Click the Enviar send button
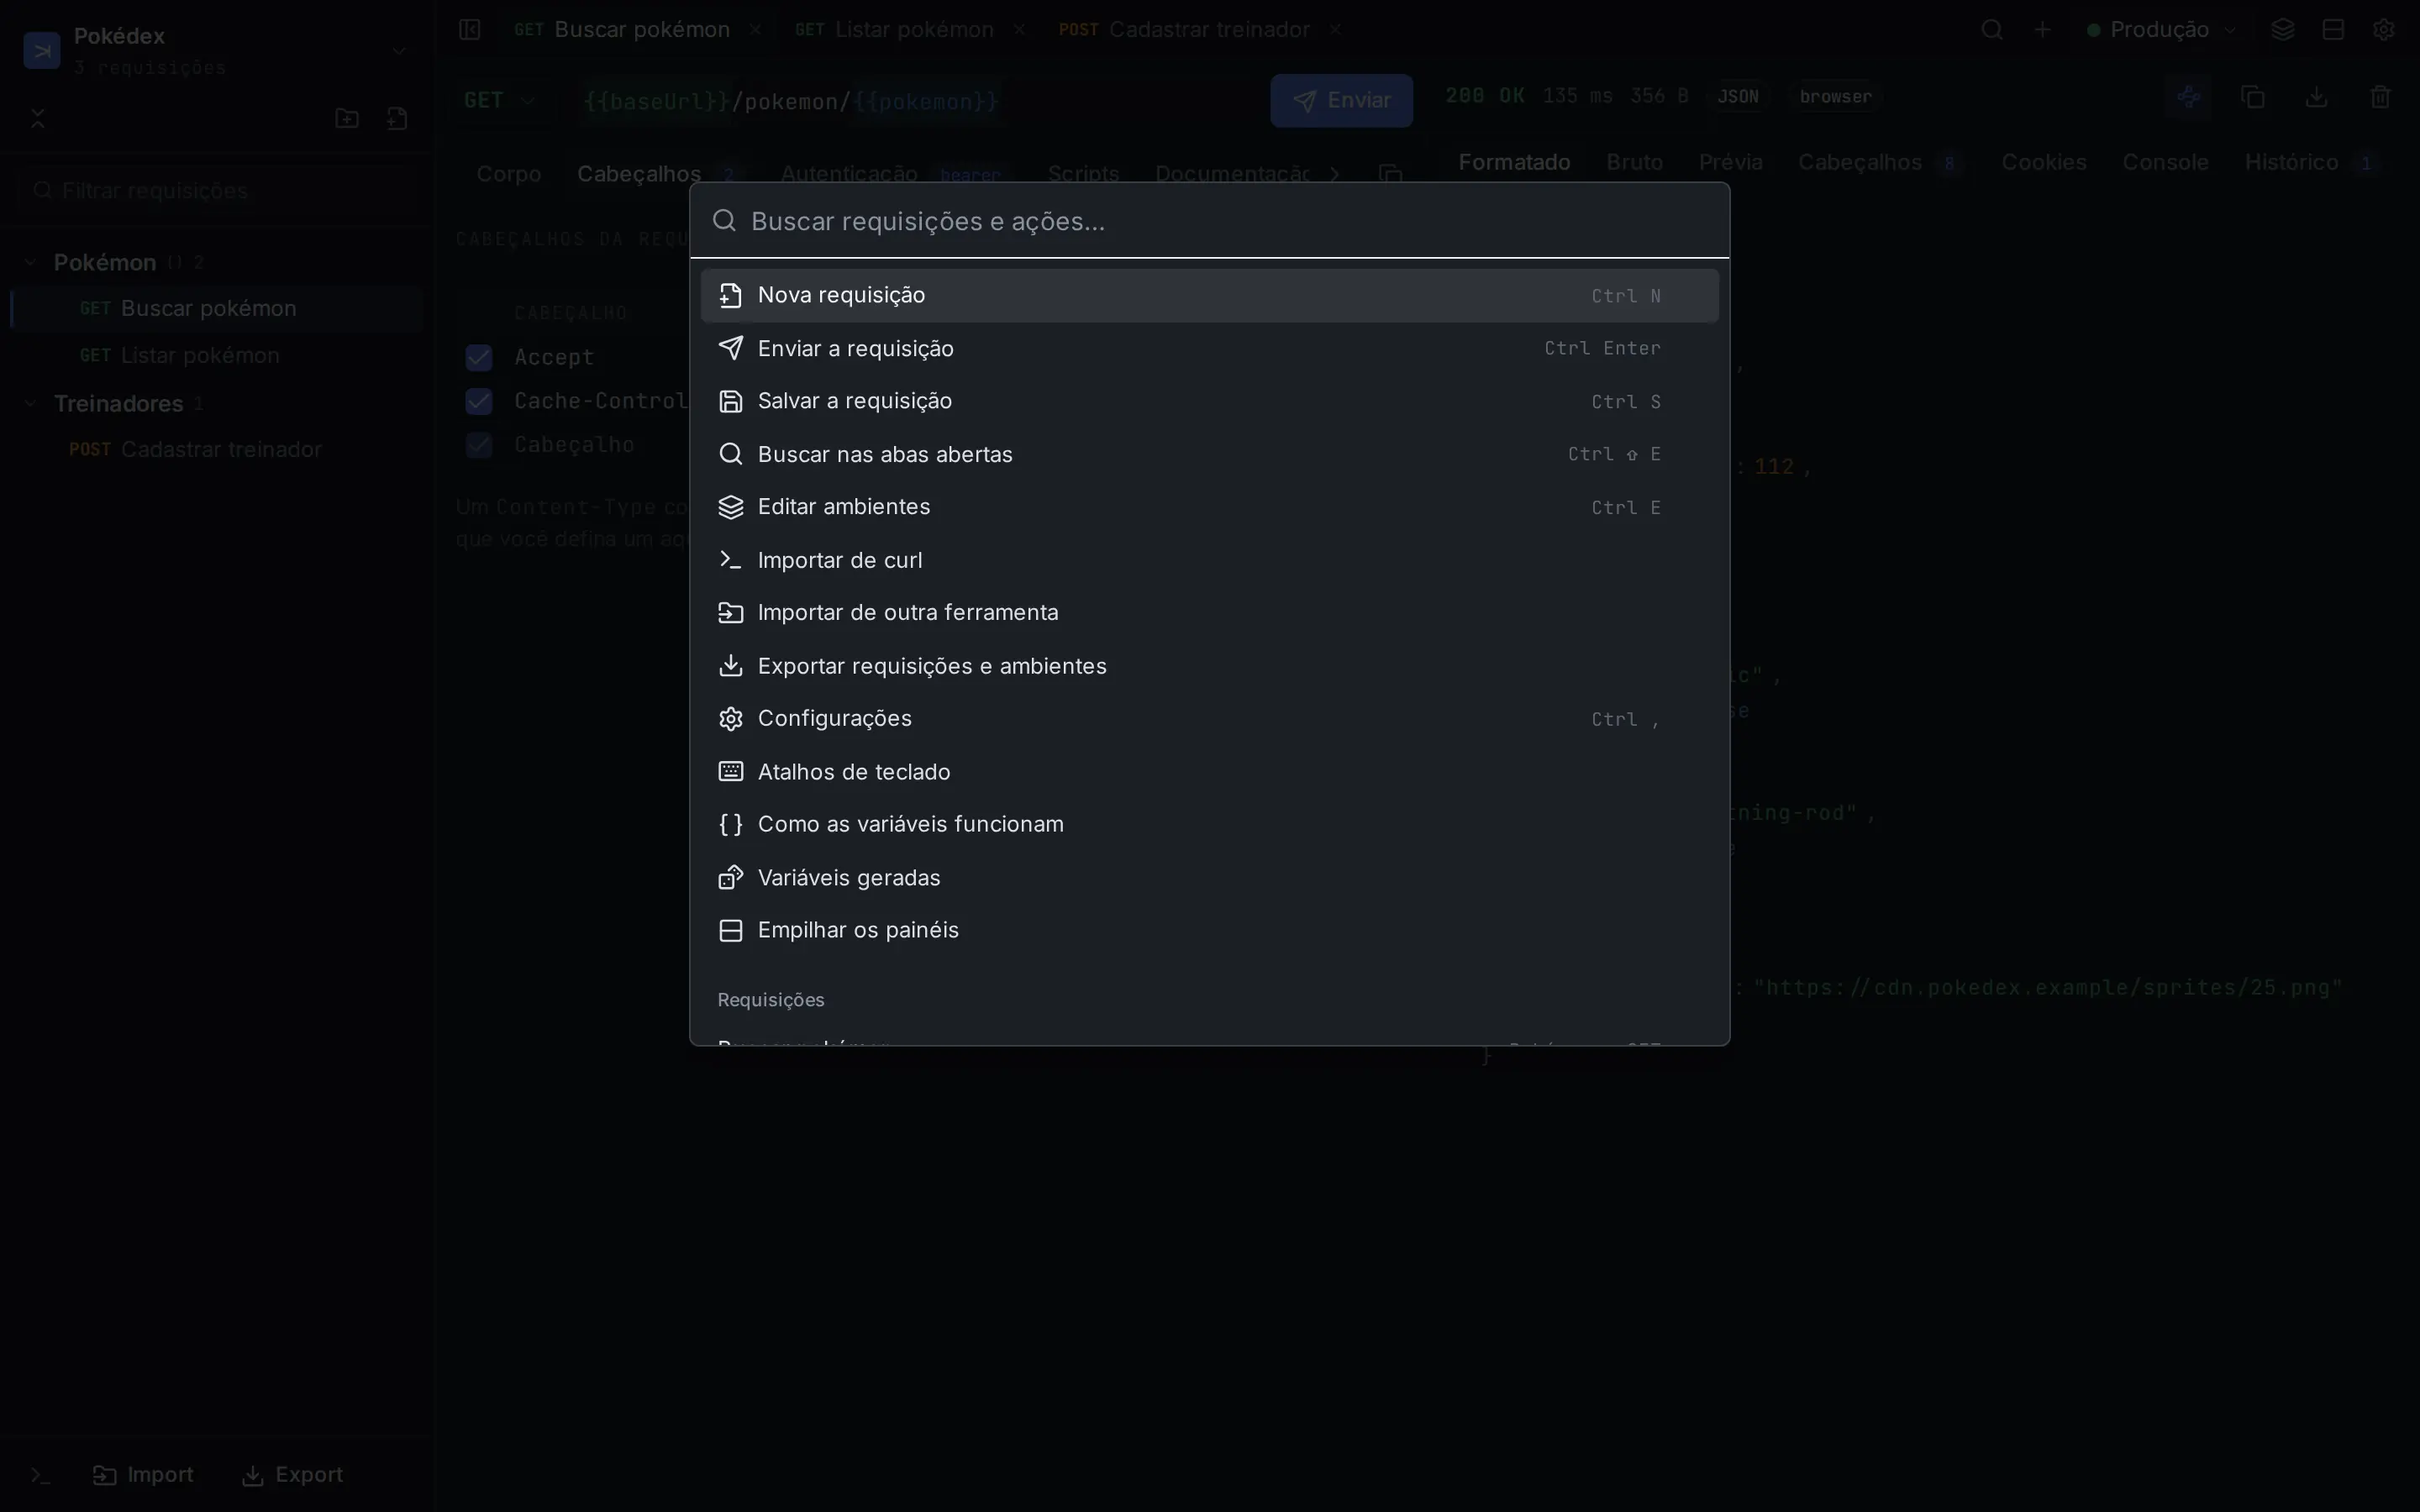 (1341, 100)
